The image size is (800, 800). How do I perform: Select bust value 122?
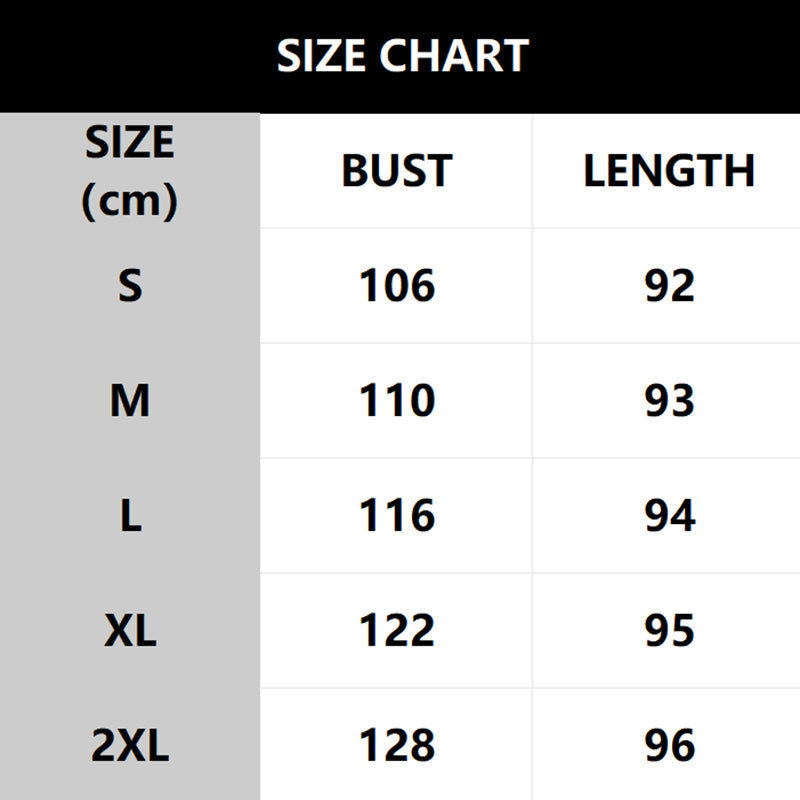[397, 631]
